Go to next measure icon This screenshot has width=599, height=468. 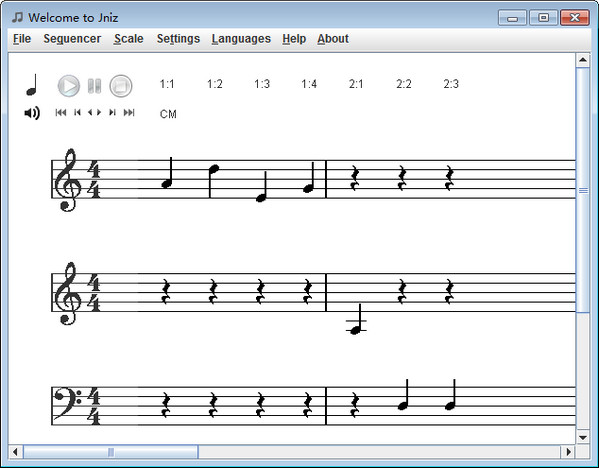point(112,112)
